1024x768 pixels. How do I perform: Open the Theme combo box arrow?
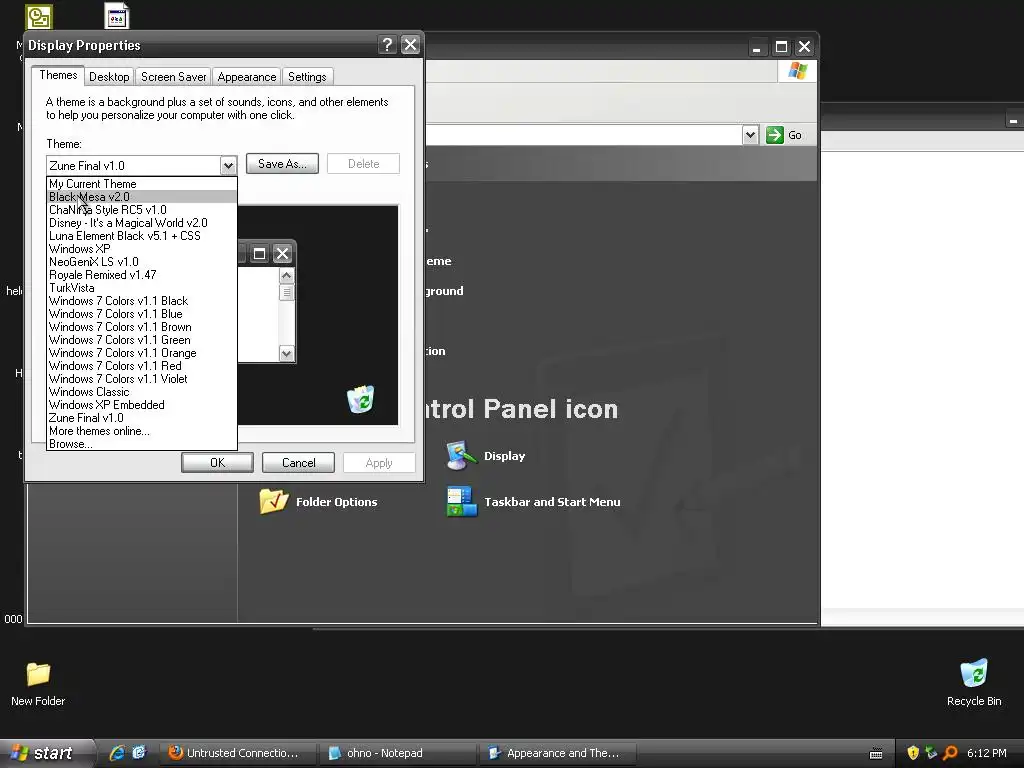pyautogui.click(x=228, y=165)
